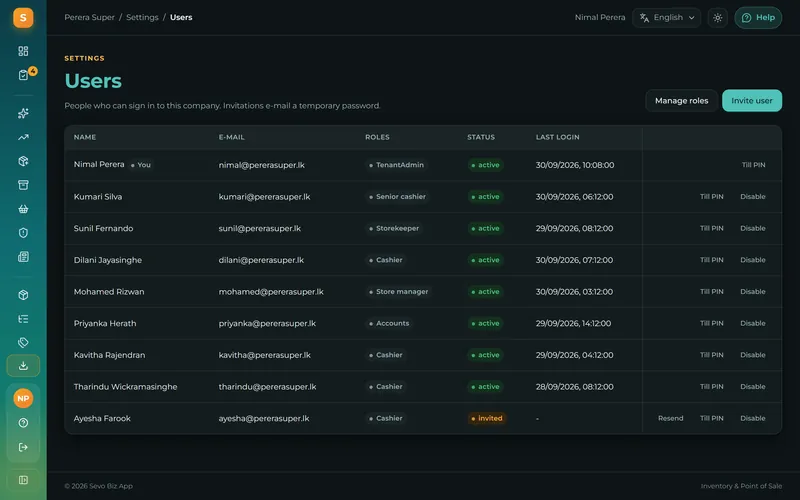Screen dimensions: 800x500
Task: Open the dashboard grid icon in the sidebar
Action: tap(23, 51)
